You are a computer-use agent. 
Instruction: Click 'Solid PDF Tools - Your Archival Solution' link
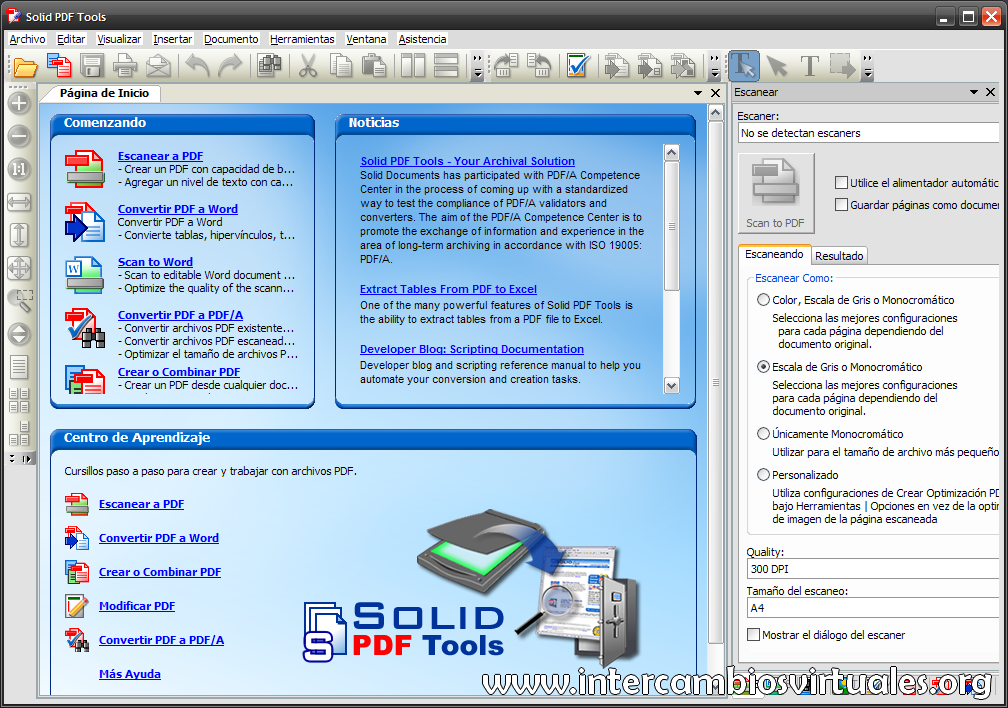(467, 161)
